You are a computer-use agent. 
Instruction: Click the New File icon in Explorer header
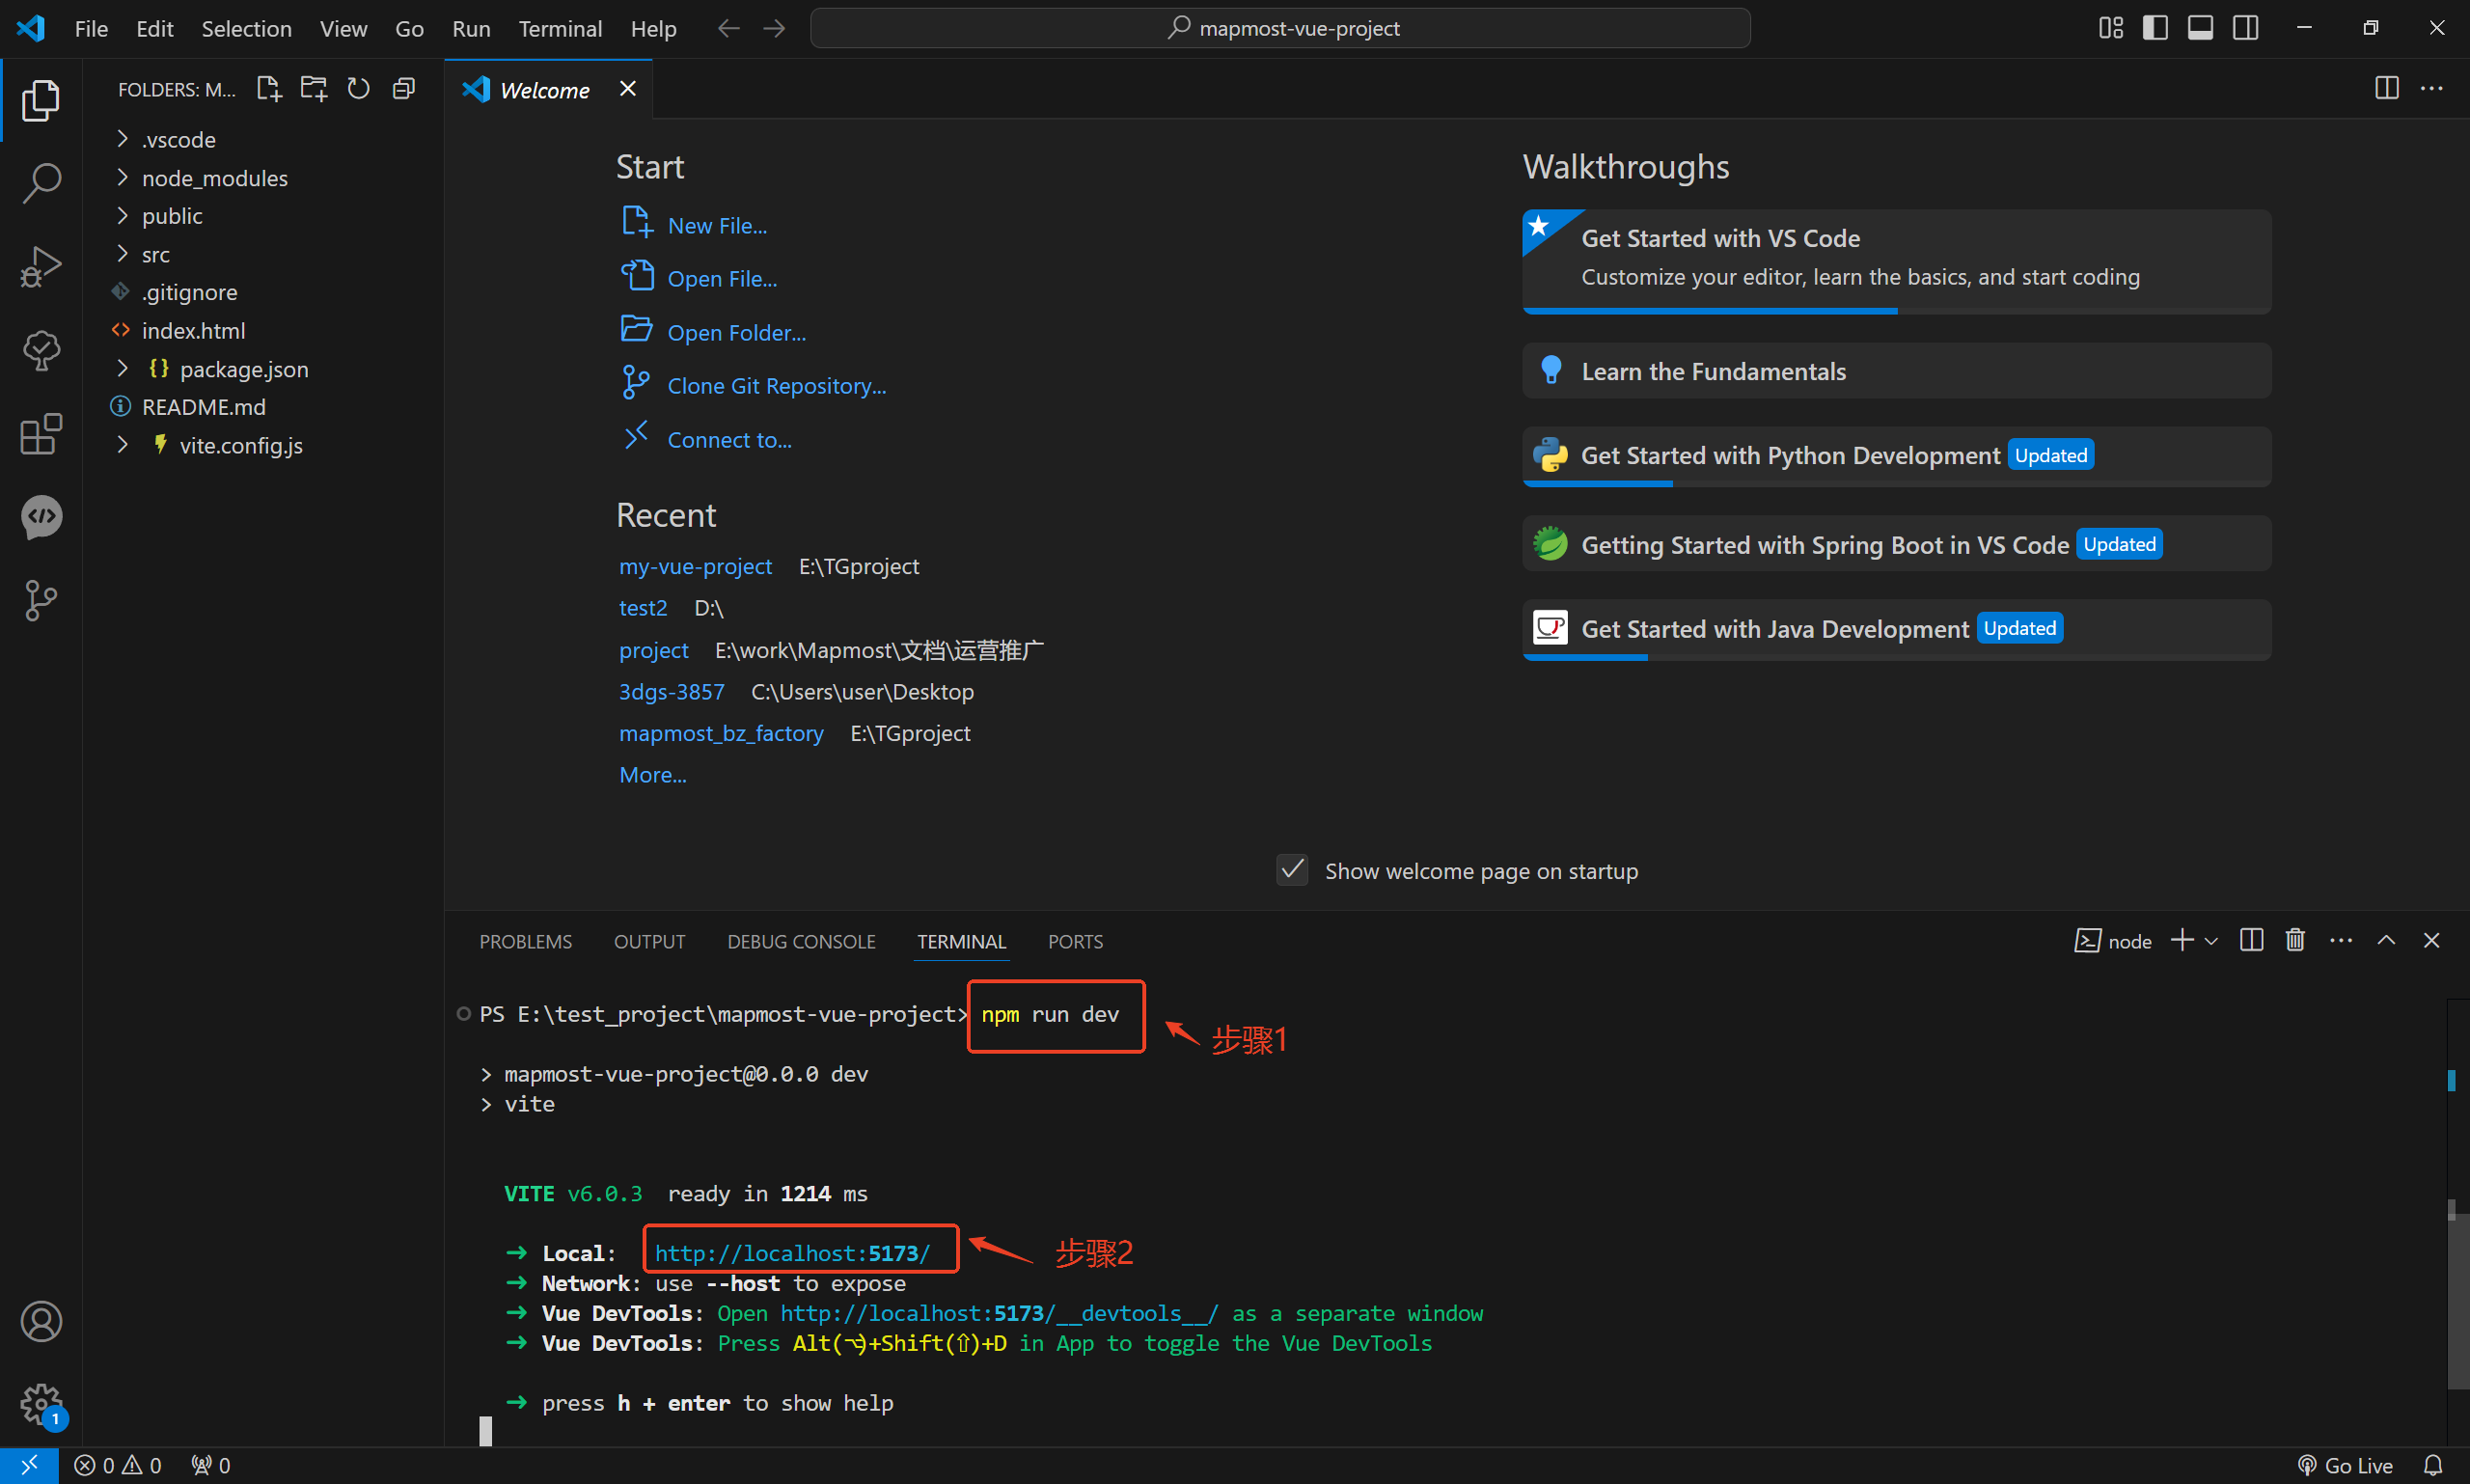point(269,89)
